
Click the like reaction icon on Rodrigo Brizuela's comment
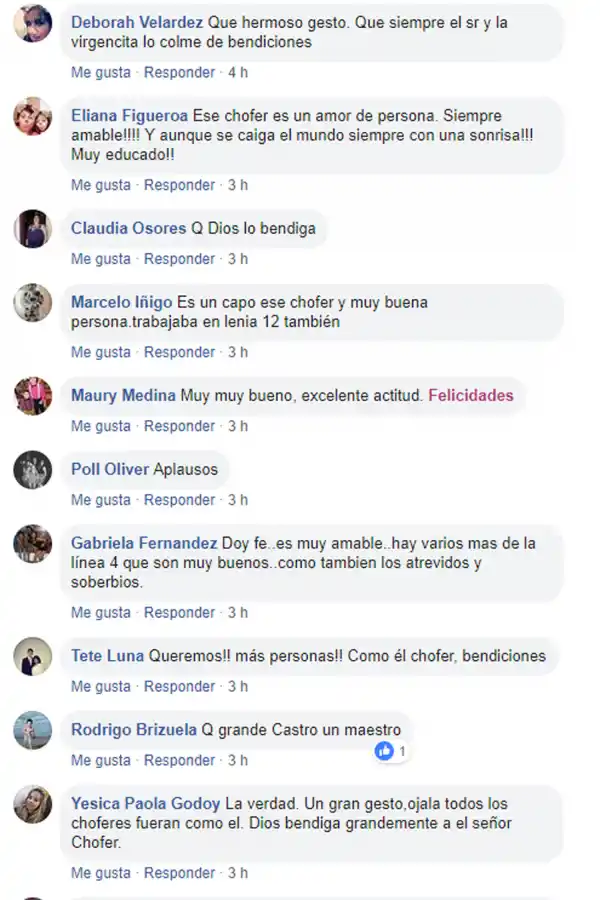click(x=384, y=750)
